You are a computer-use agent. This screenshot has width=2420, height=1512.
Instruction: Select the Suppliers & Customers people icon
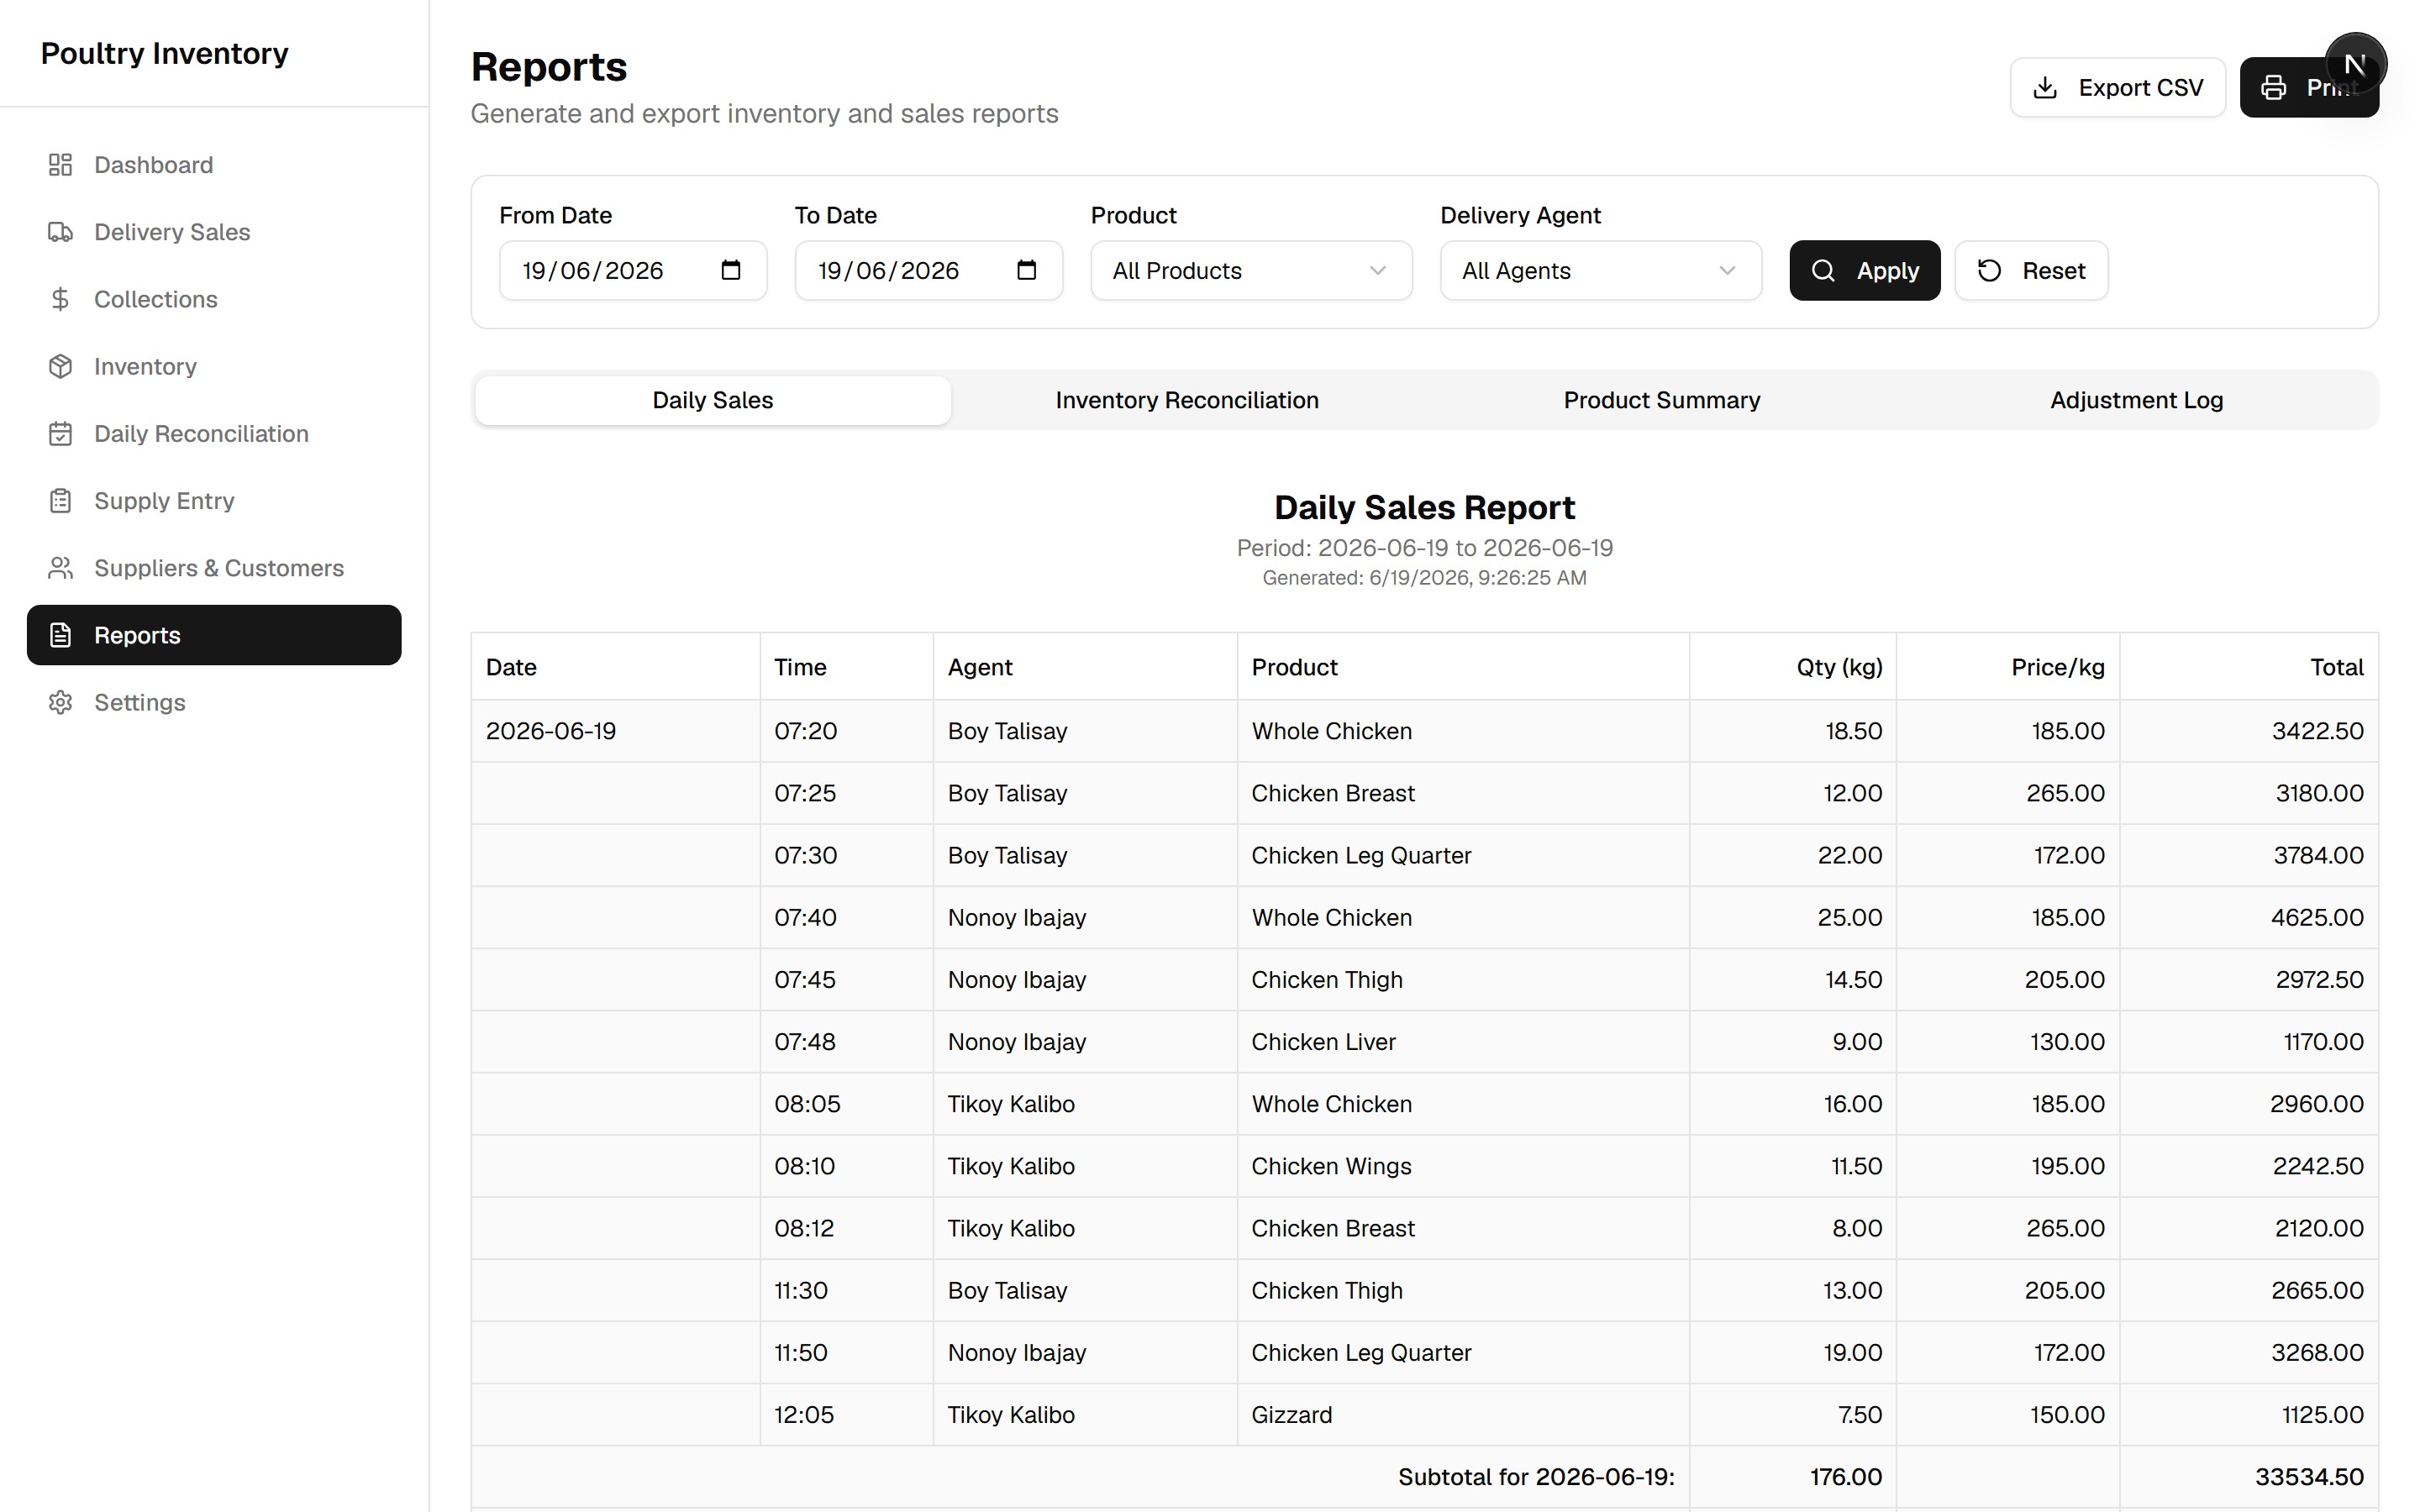(60, 568)
